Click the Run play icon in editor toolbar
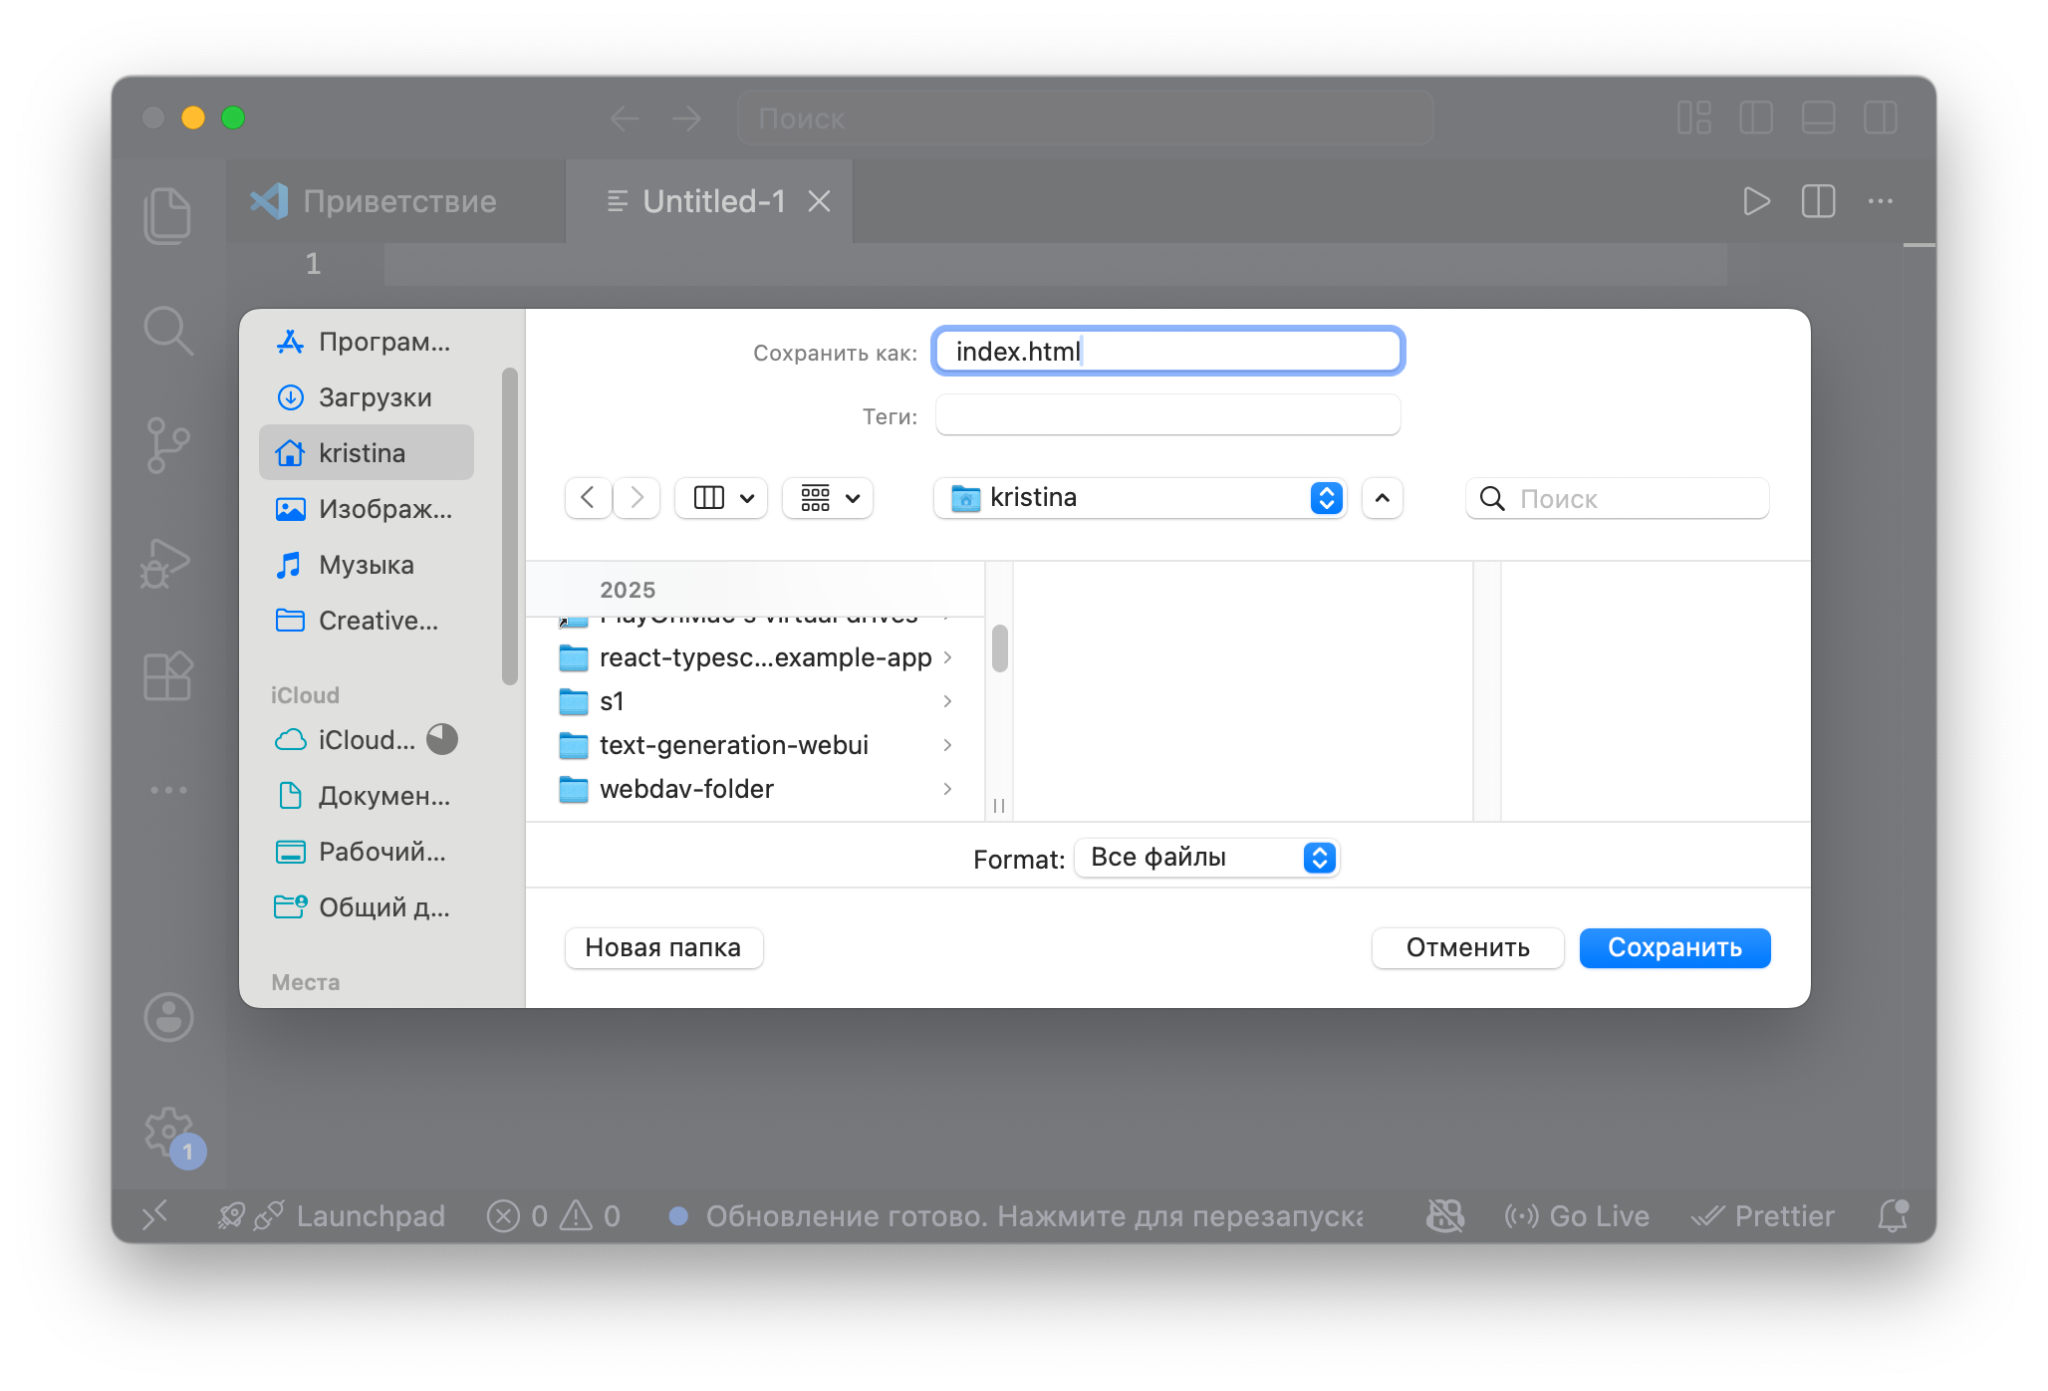 [x=1756, y=201]
